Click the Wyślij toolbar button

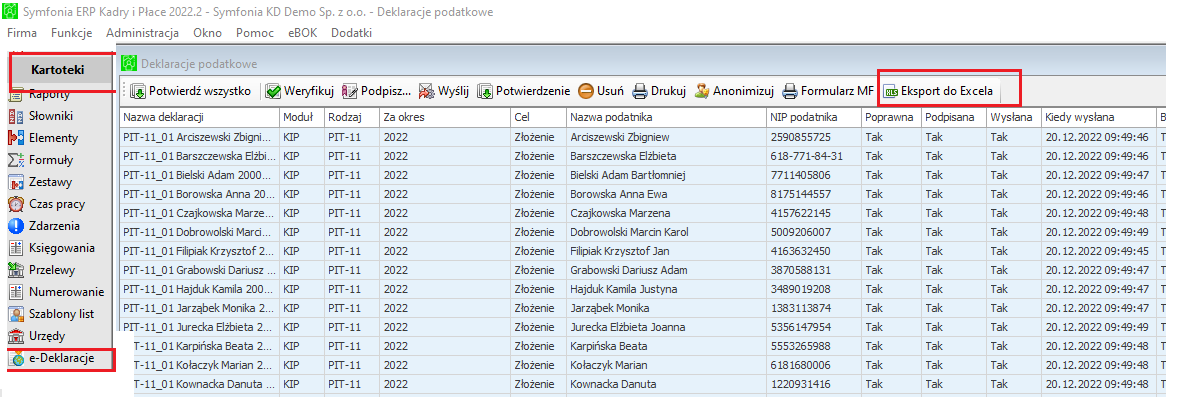click(x=443, y=91)
